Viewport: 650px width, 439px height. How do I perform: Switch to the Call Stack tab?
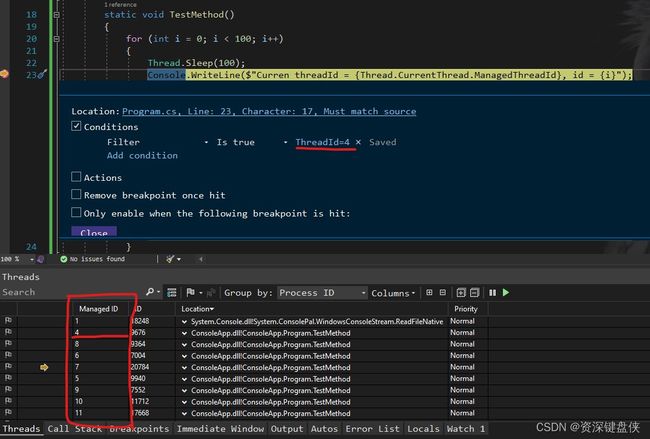(x=74, y=429)
